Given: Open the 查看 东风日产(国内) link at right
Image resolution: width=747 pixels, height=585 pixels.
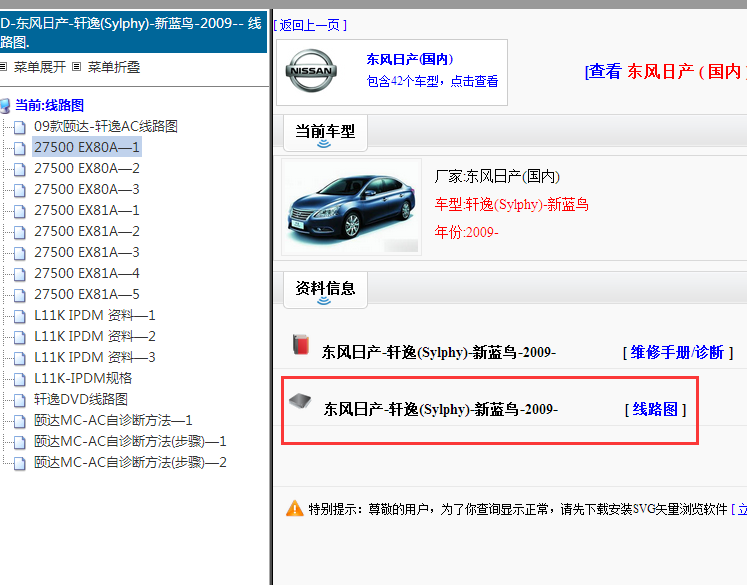Looking at the screenshot, I should tap(666, 71).
